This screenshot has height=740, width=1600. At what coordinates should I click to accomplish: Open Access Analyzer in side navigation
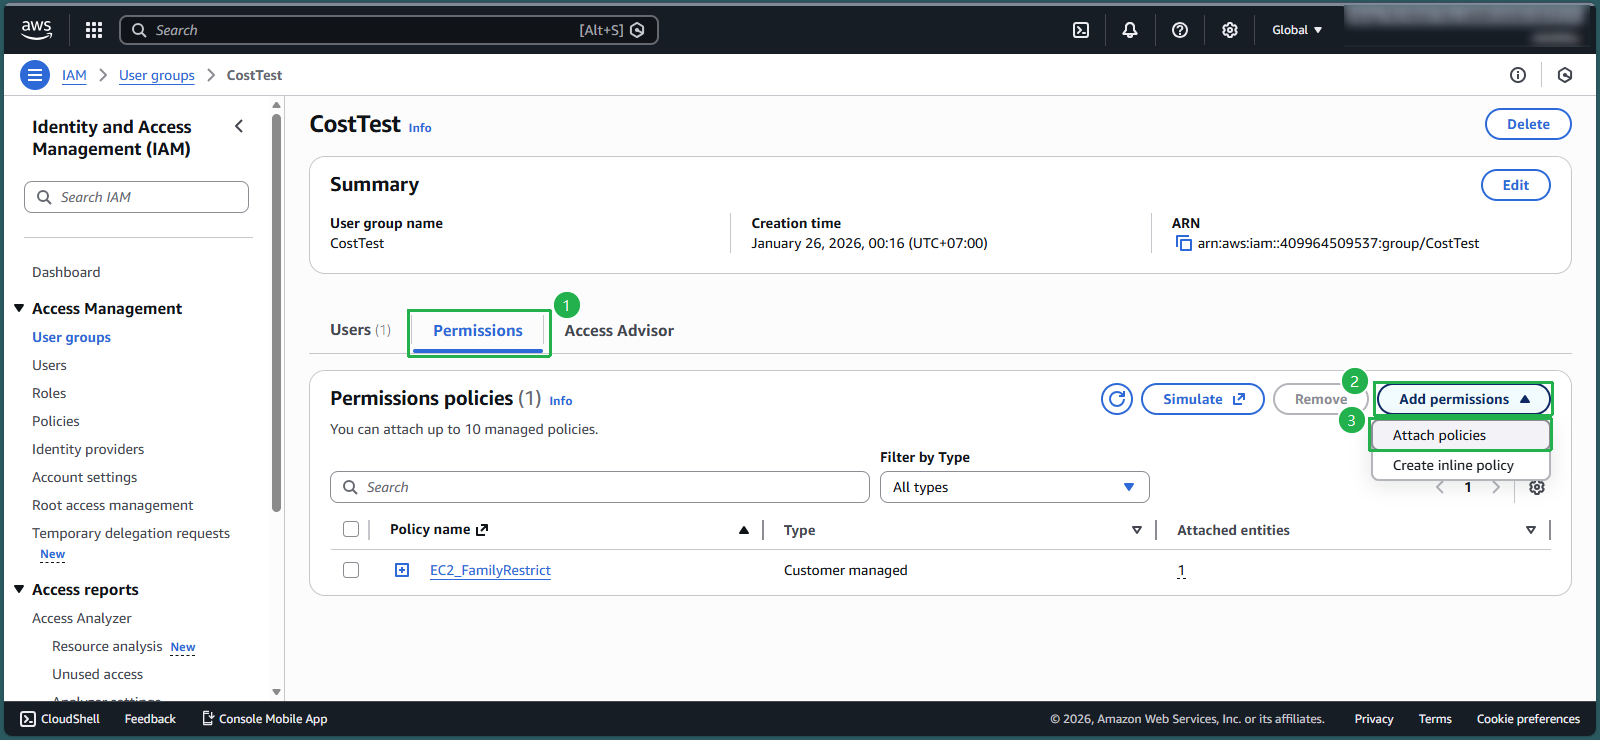coord(82,618)
